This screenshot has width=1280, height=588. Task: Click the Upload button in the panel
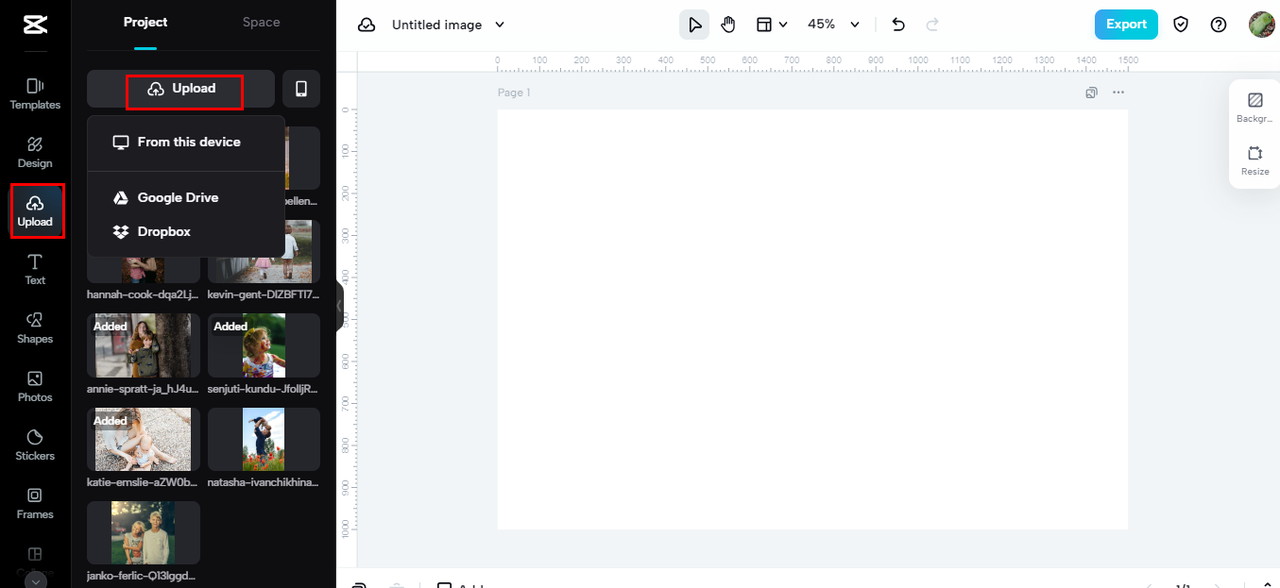(x=181, y=89)
